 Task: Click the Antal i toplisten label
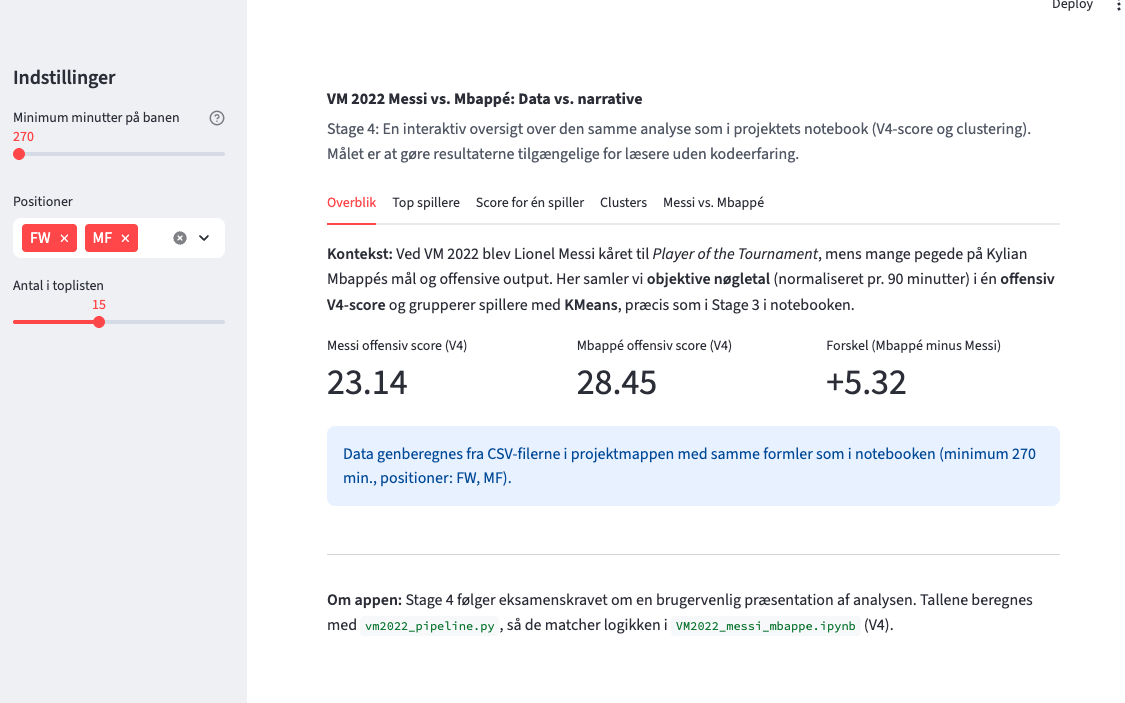pyautogui.click(x=58, y=286)
